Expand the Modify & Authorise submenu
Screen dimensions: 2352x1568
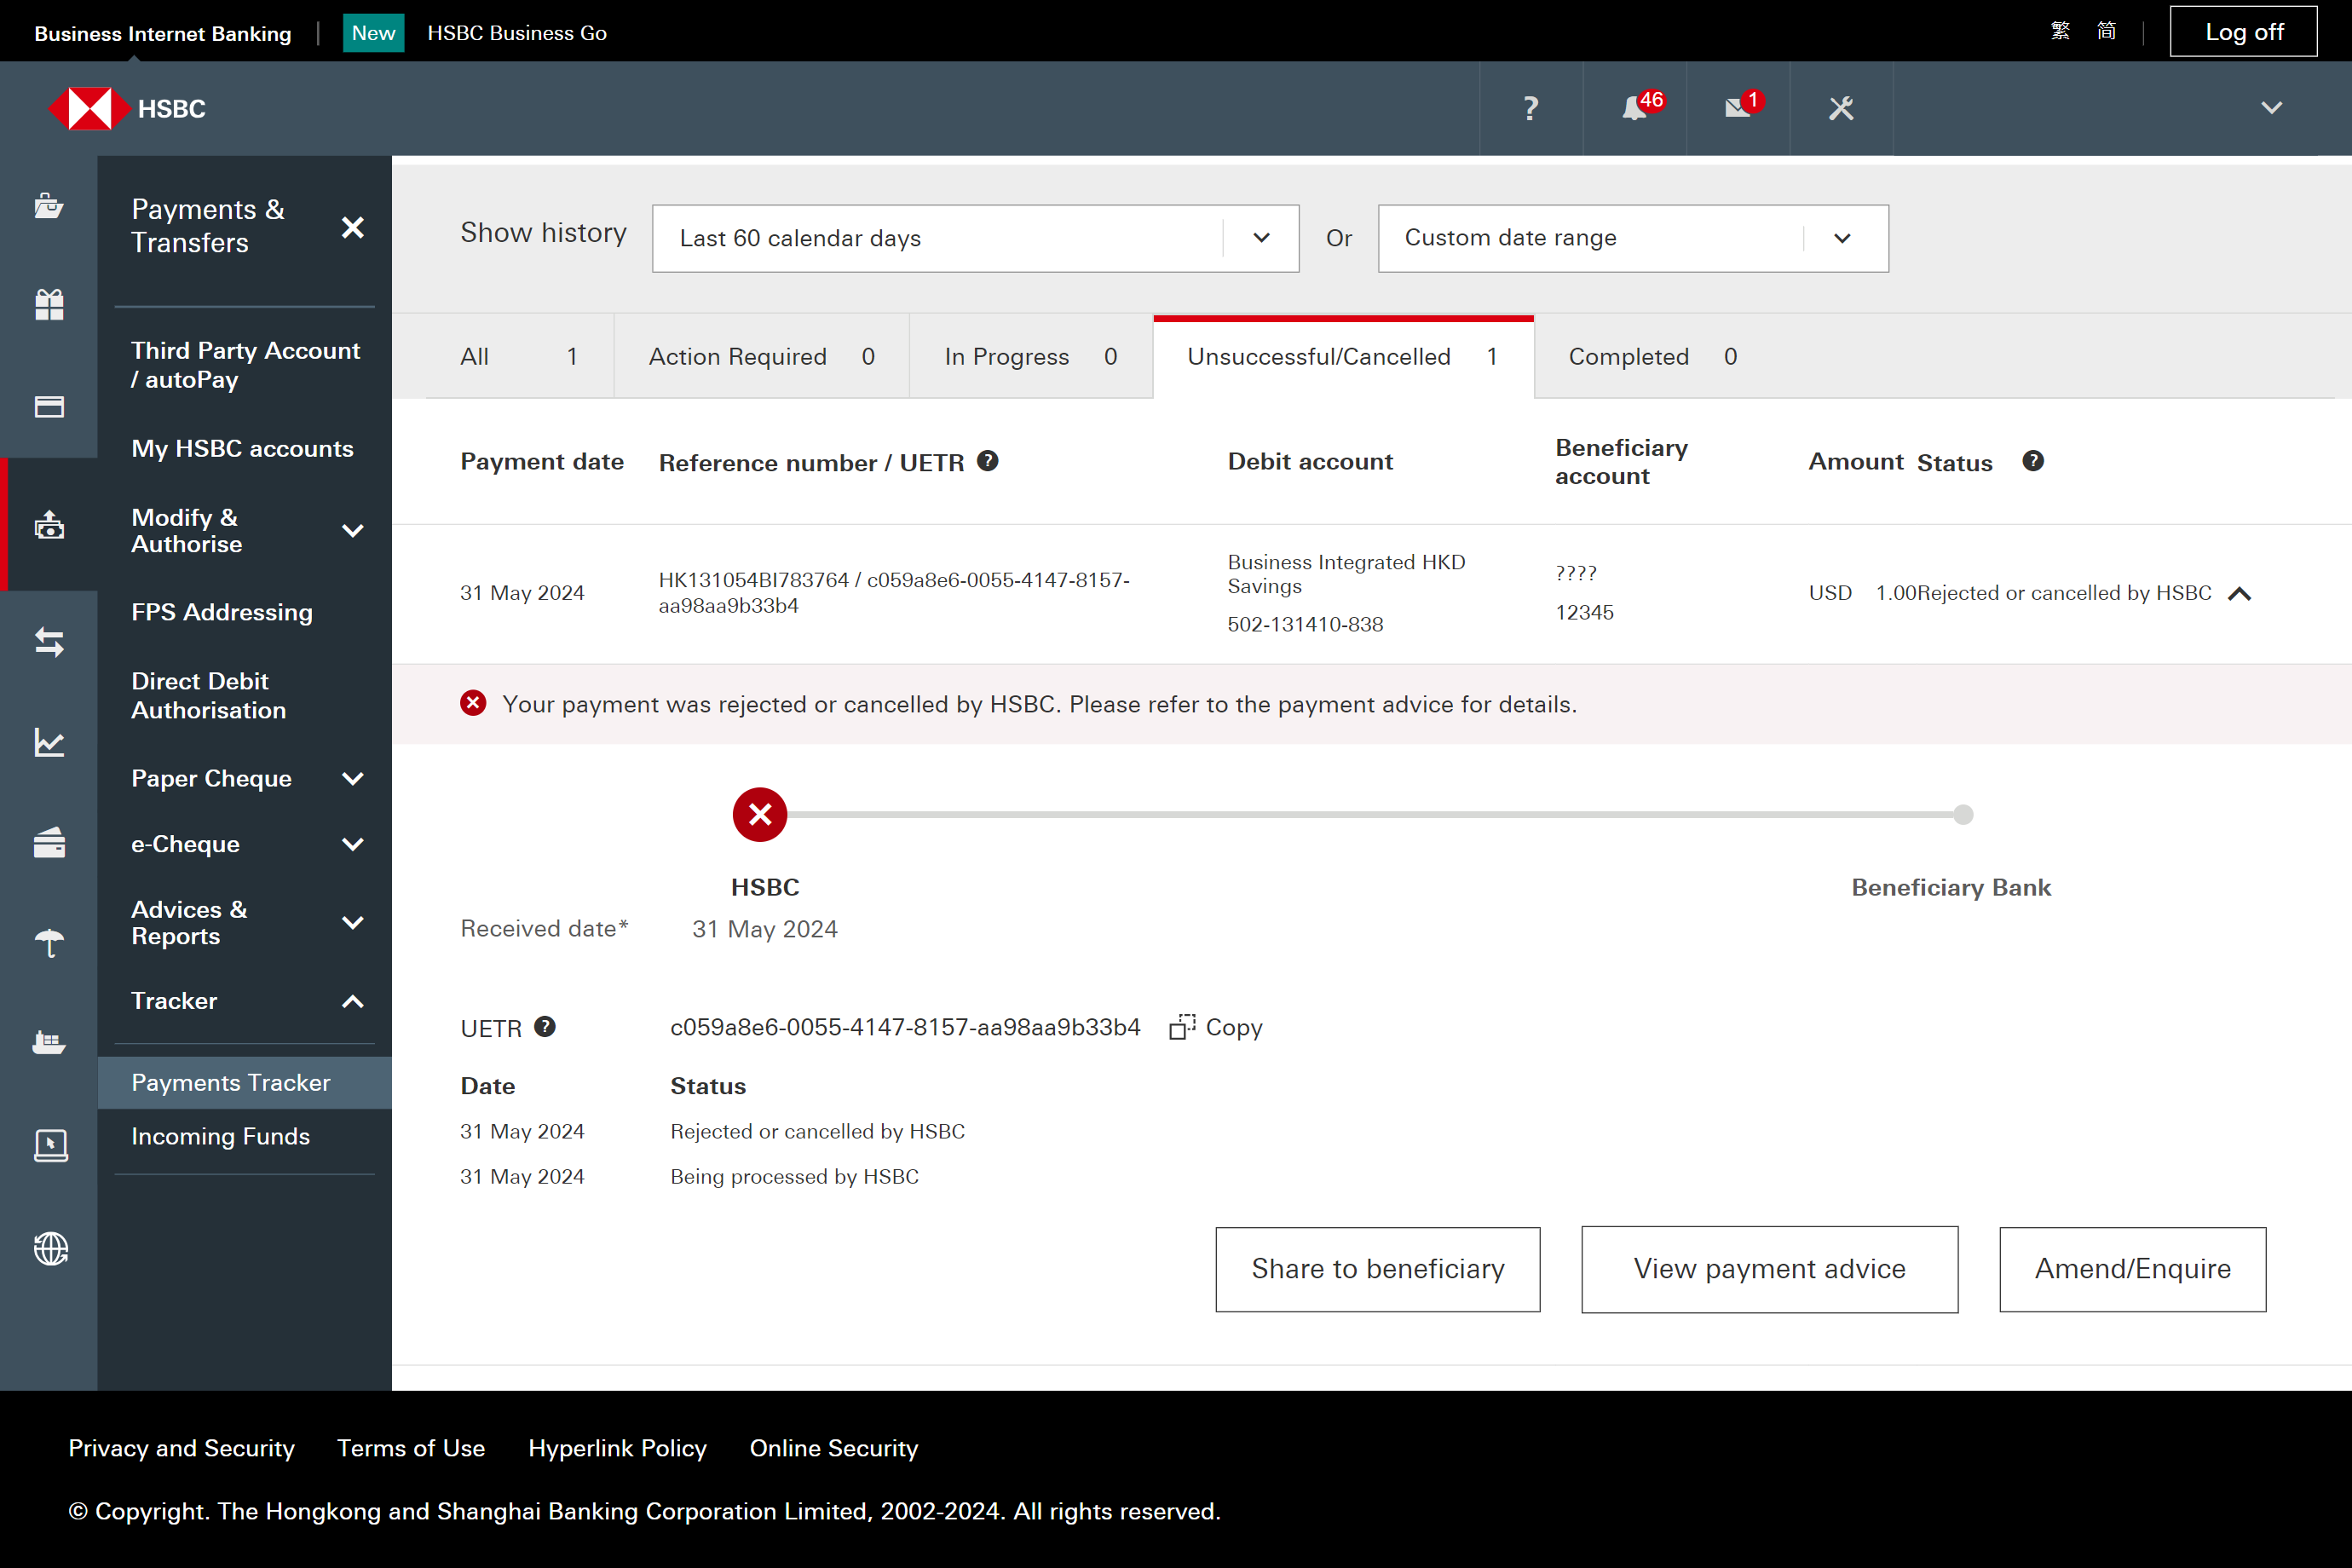click(x=352, y=531)
